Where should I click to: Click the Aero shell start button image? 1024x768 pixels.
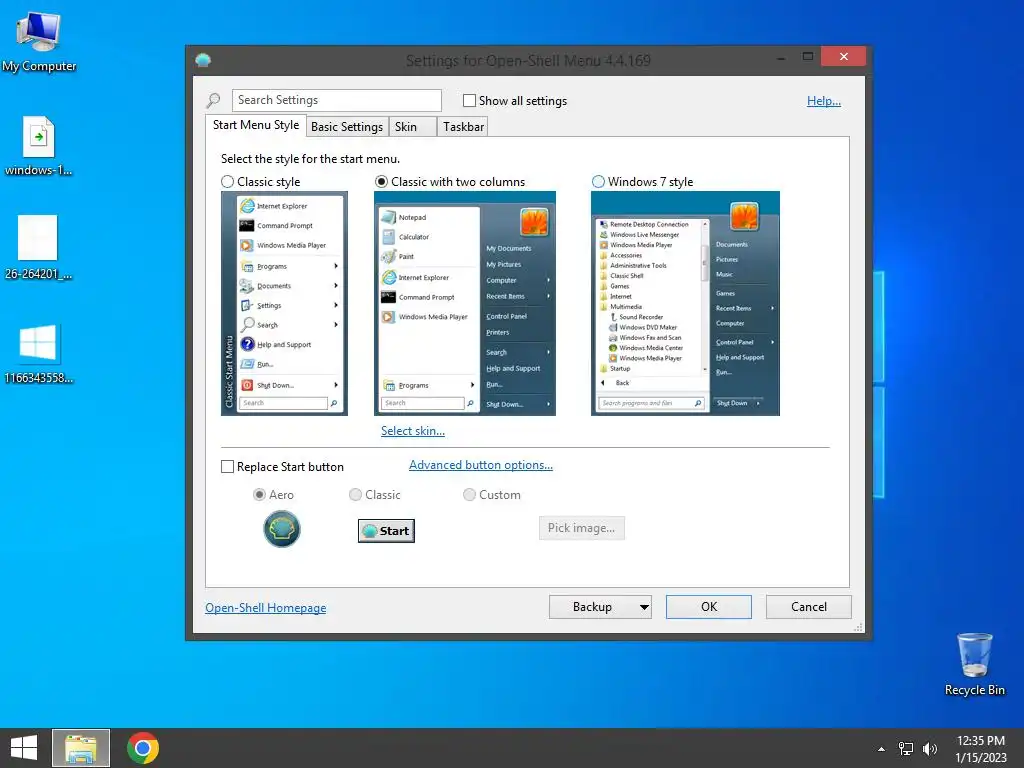coord(281,529)
